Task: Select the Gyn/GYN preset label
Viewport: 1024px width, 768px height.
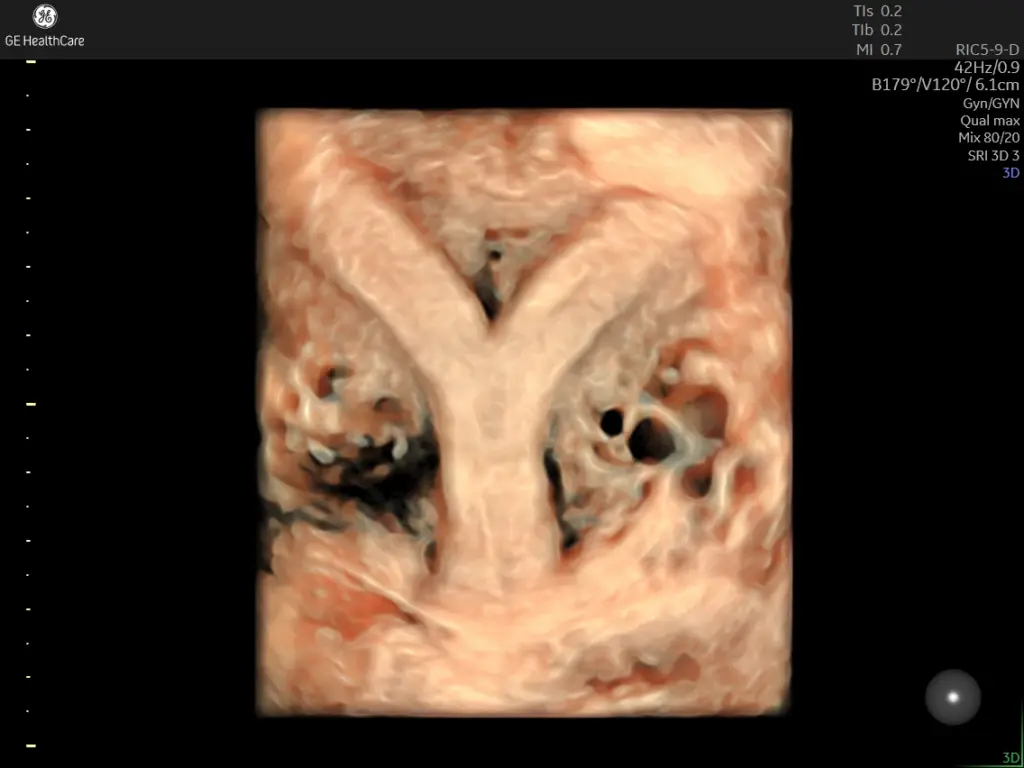Action: coord(991,103)
